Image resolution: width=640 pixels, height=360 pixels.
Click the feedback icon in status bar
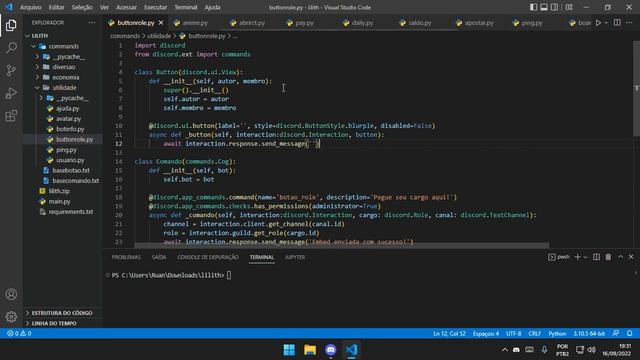point(616,333)
